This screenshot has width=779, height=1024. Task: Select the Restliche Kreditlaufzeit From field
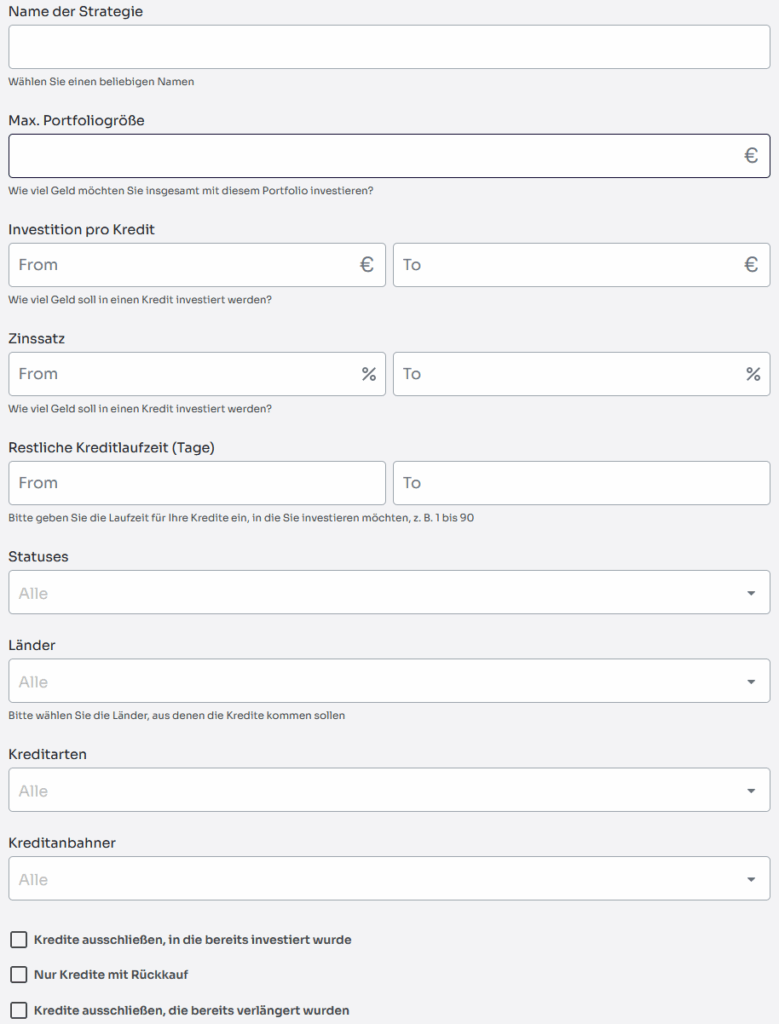(x=197, y=483)
